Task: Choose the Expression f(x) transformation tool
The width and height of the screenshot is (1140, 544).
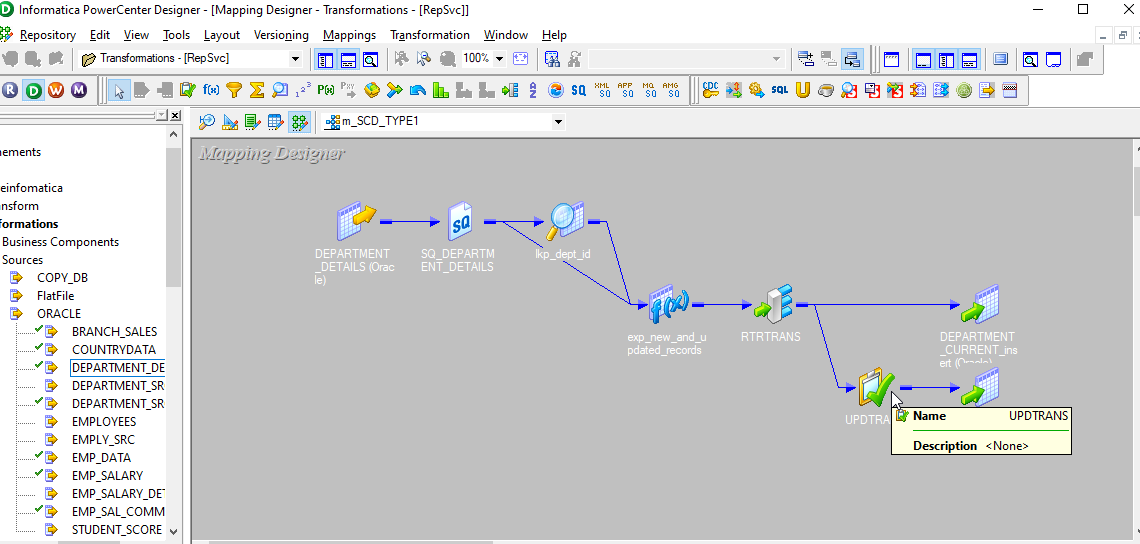Action: coord(211,90)
